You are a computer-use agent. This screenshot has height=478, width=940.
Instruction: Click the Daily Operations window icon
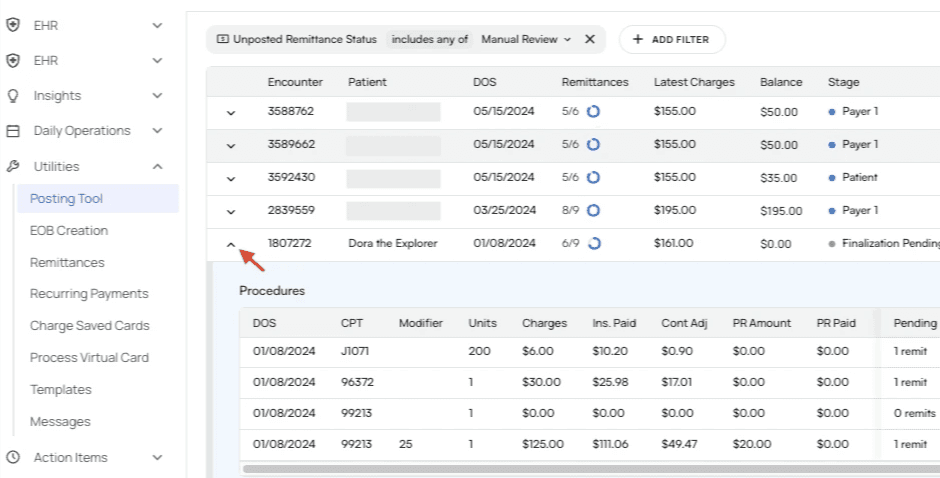coord(13,131)
